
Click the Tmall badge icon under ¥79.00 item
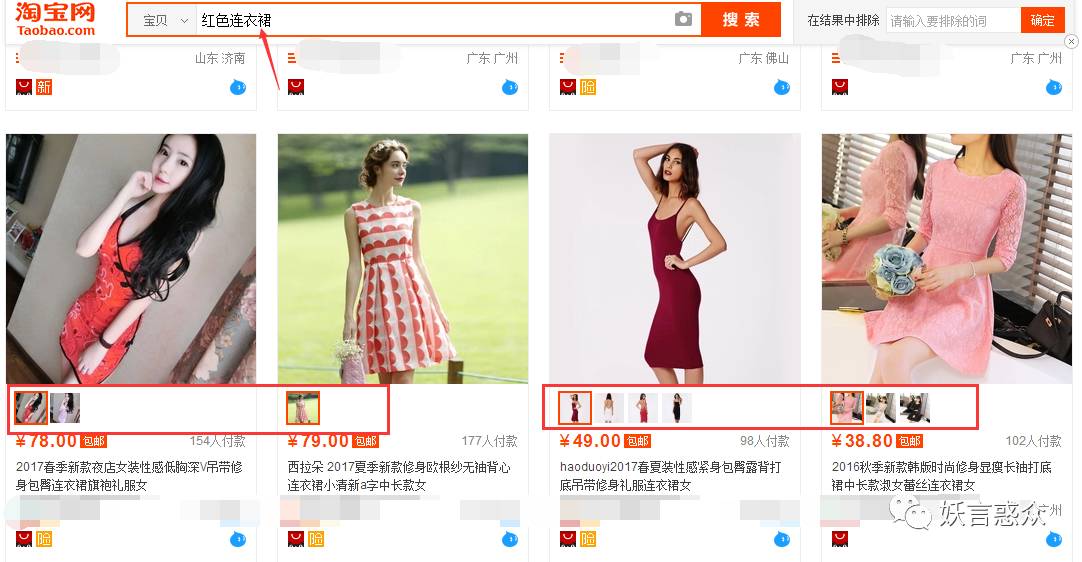click(295, 539)
